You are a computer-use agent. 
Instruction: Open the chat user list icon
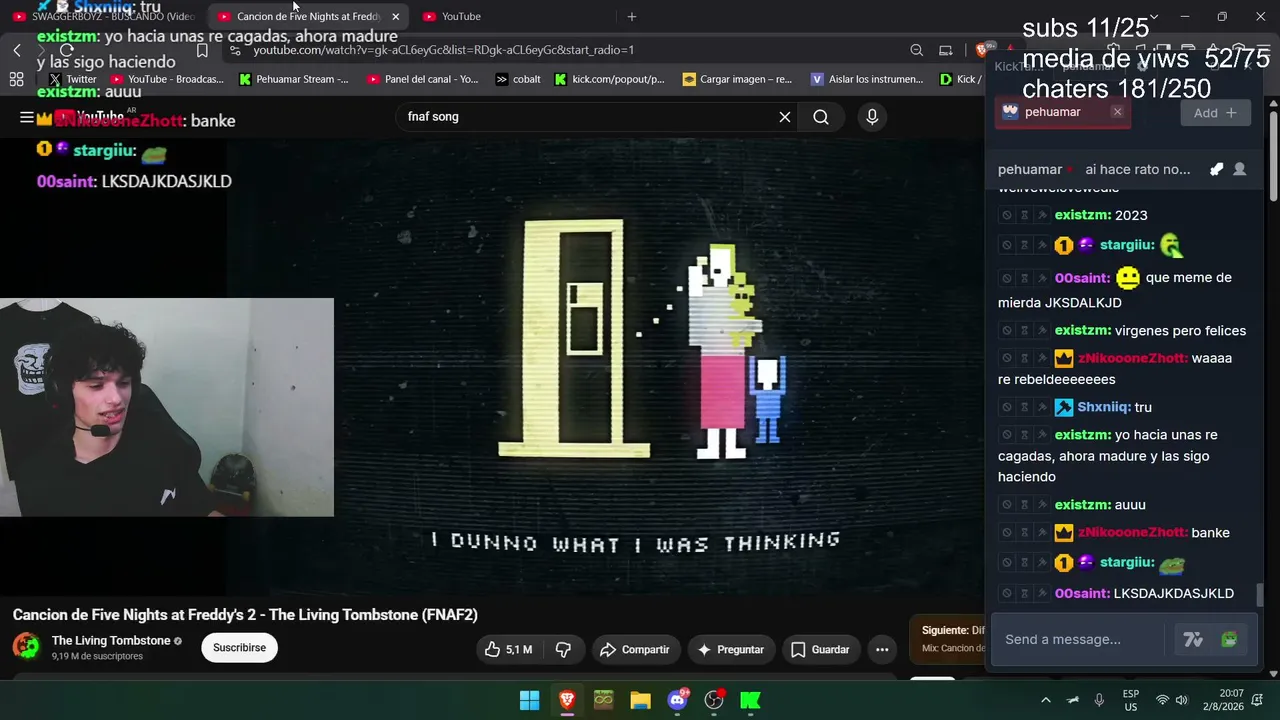click(1240, 170)
